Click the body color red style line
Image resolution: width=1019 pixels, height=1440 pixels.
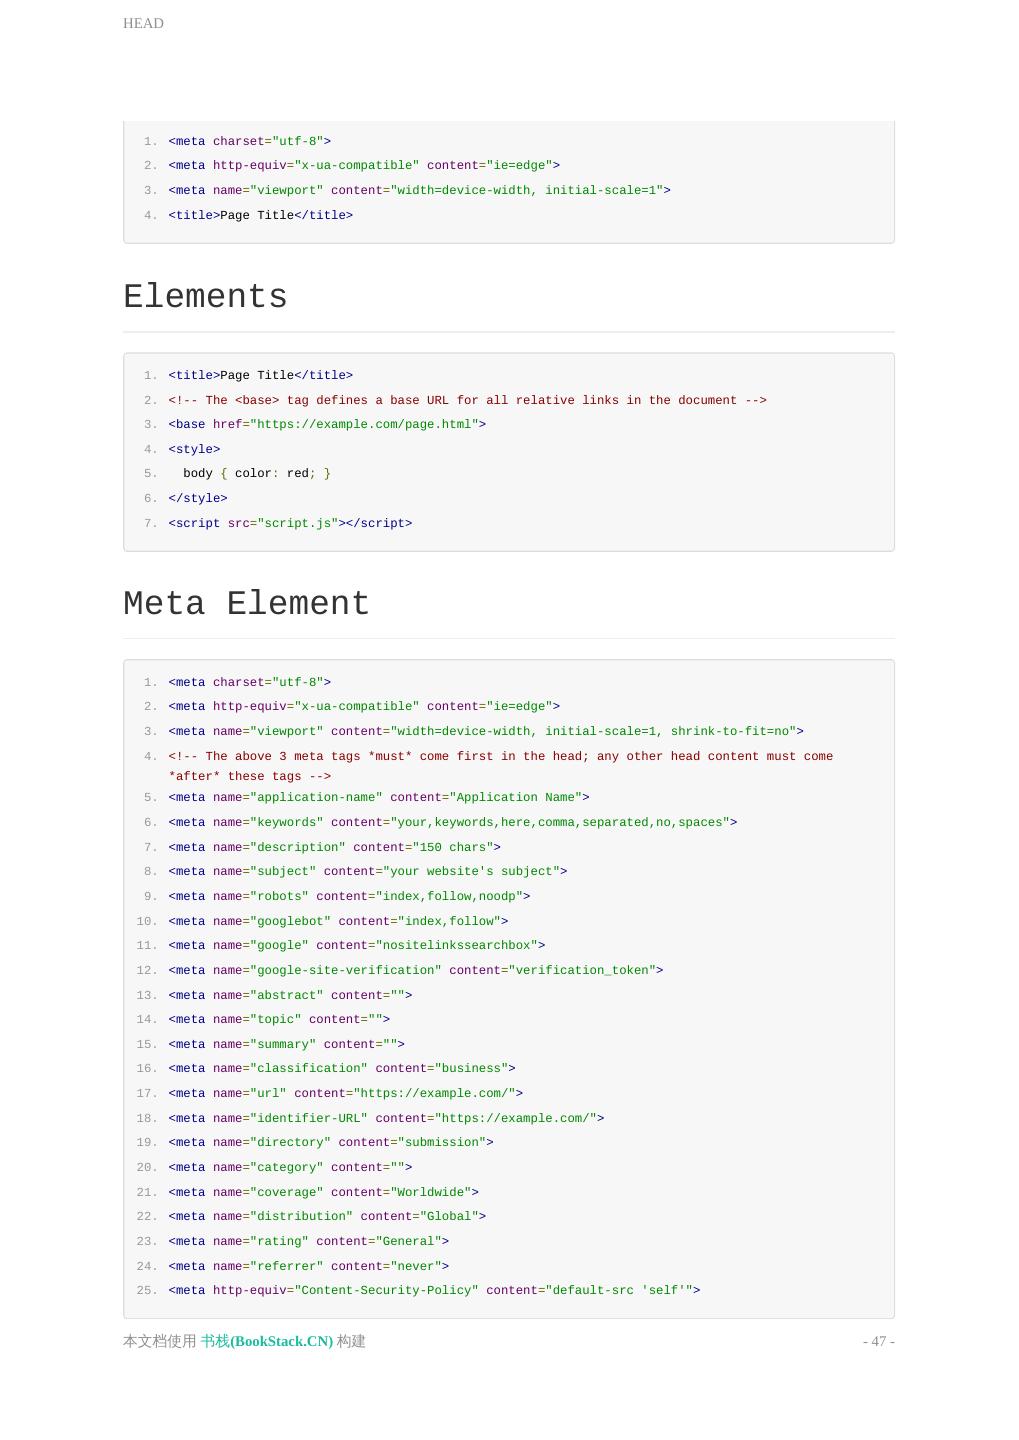[x=256, y=473]
